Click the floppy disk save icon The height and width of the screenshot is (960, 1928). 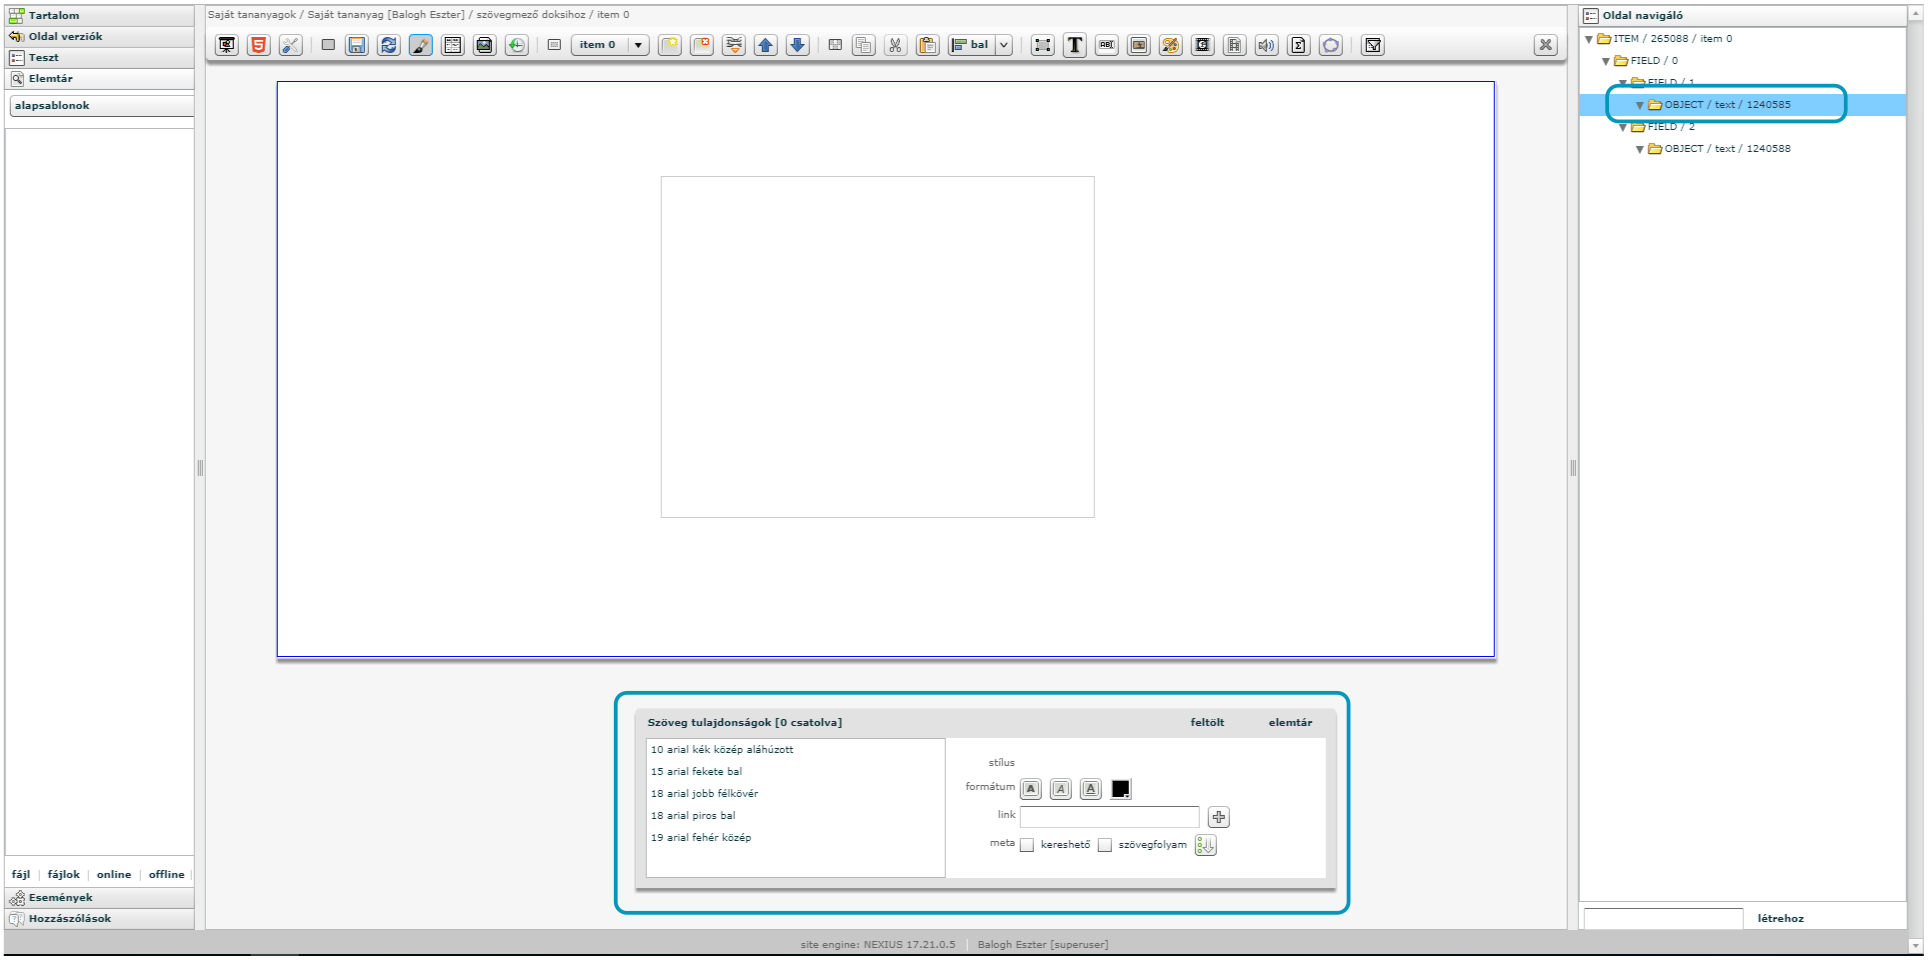point(357,45)
